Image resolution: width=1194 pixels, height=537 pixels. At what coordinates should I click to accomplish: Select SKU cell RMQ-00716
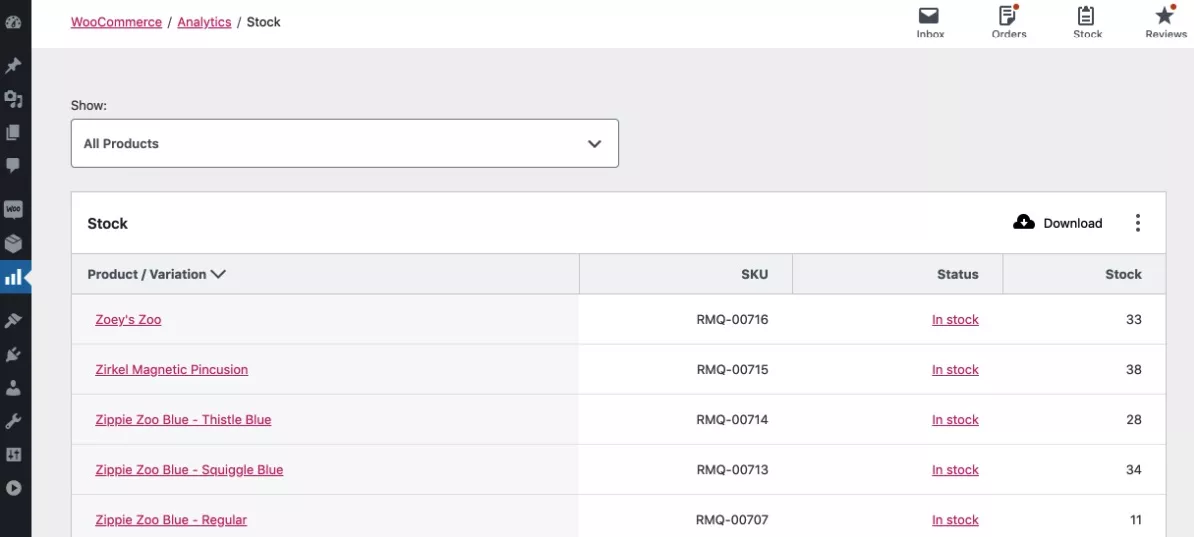coord(733,320)
